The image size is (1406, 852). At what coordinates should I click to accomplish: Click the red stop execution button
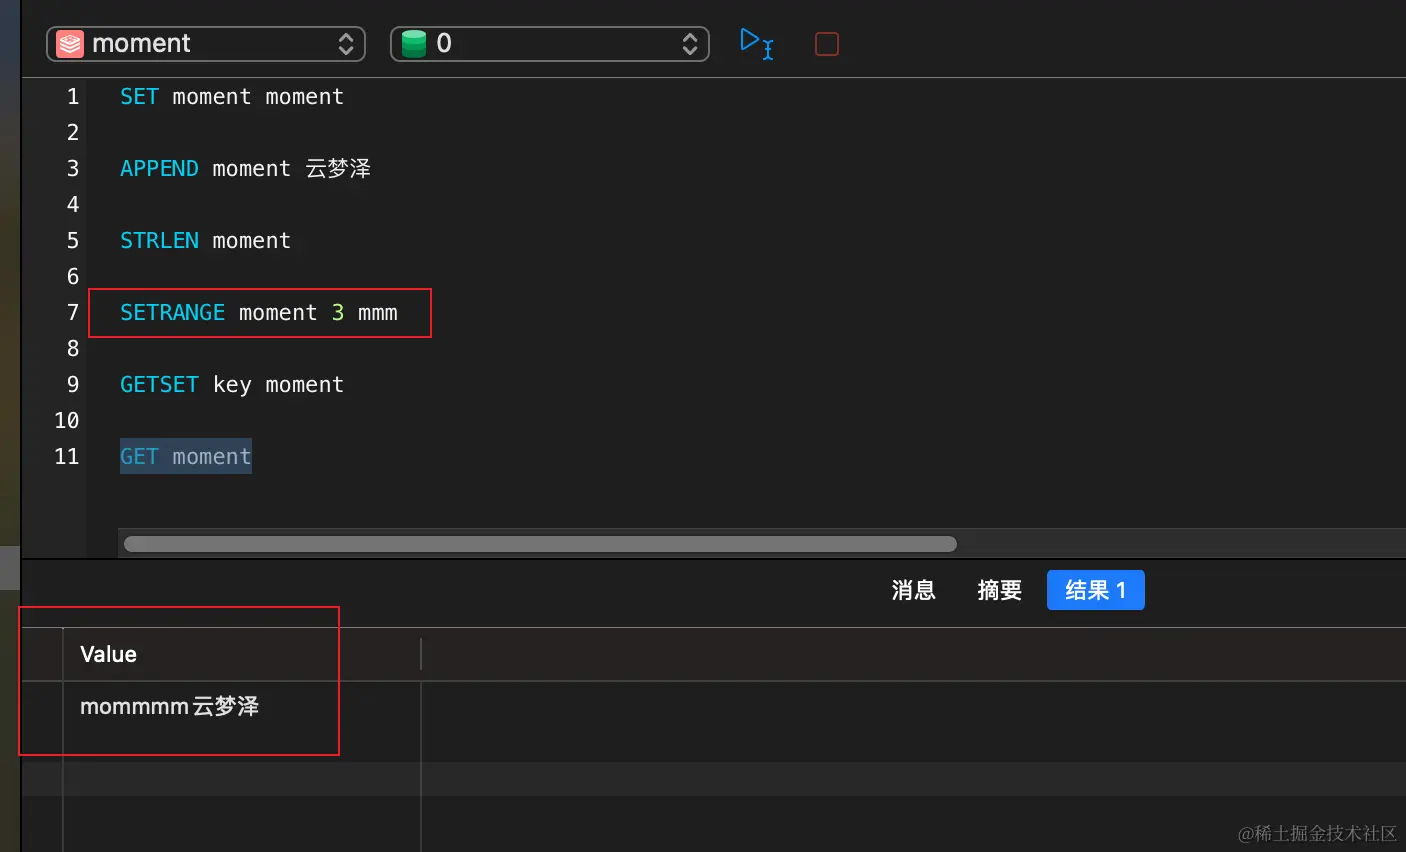point(827,44)
